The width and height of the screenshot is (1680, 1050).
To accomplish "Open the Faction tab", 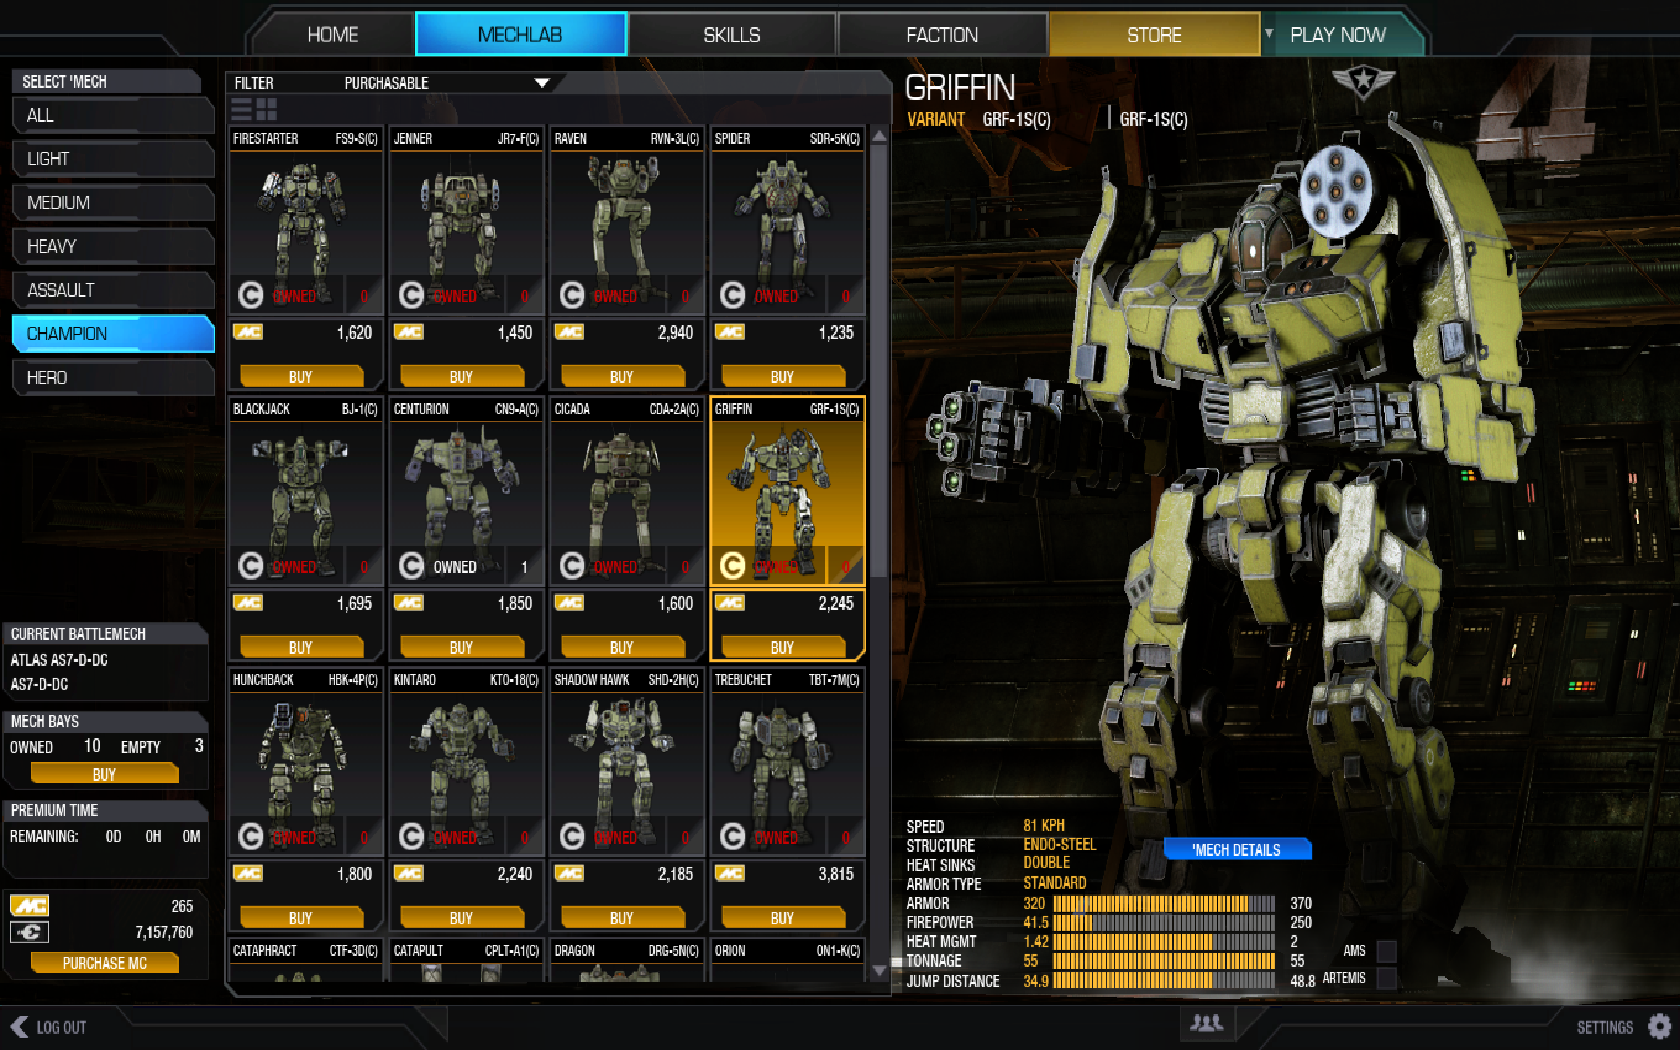I will [x=942, y=35].
